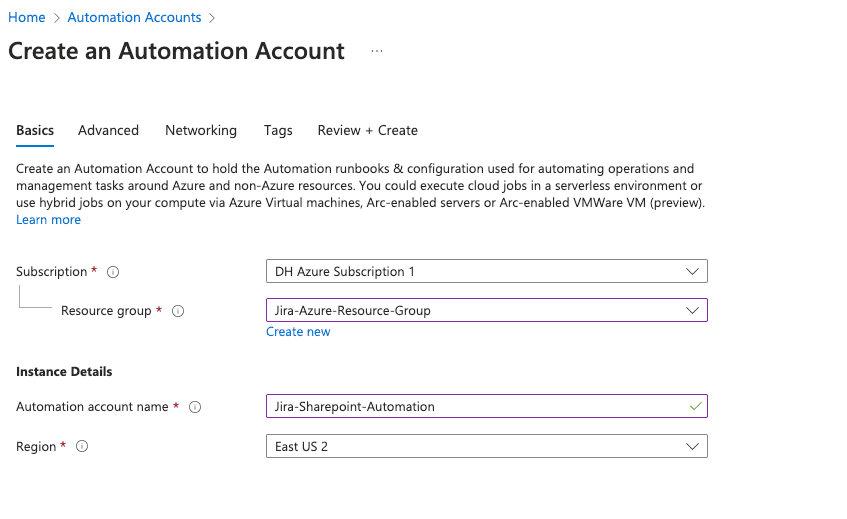The height and width of the screenshot is (519, 847).
Task: Click the Automation account name label
Action: 92,407
